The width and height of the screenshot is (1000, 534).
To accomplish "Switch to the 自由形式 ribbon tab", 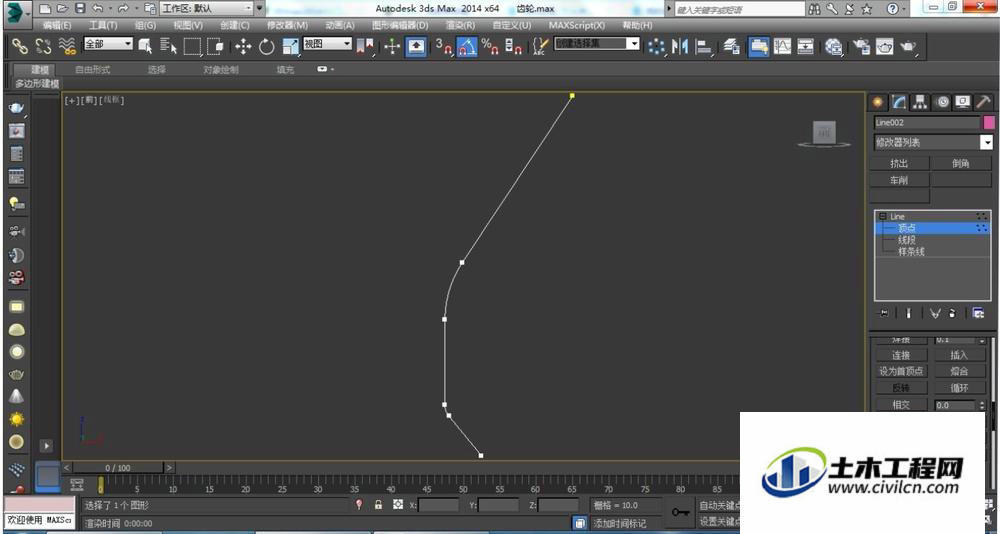I will 92,70.
